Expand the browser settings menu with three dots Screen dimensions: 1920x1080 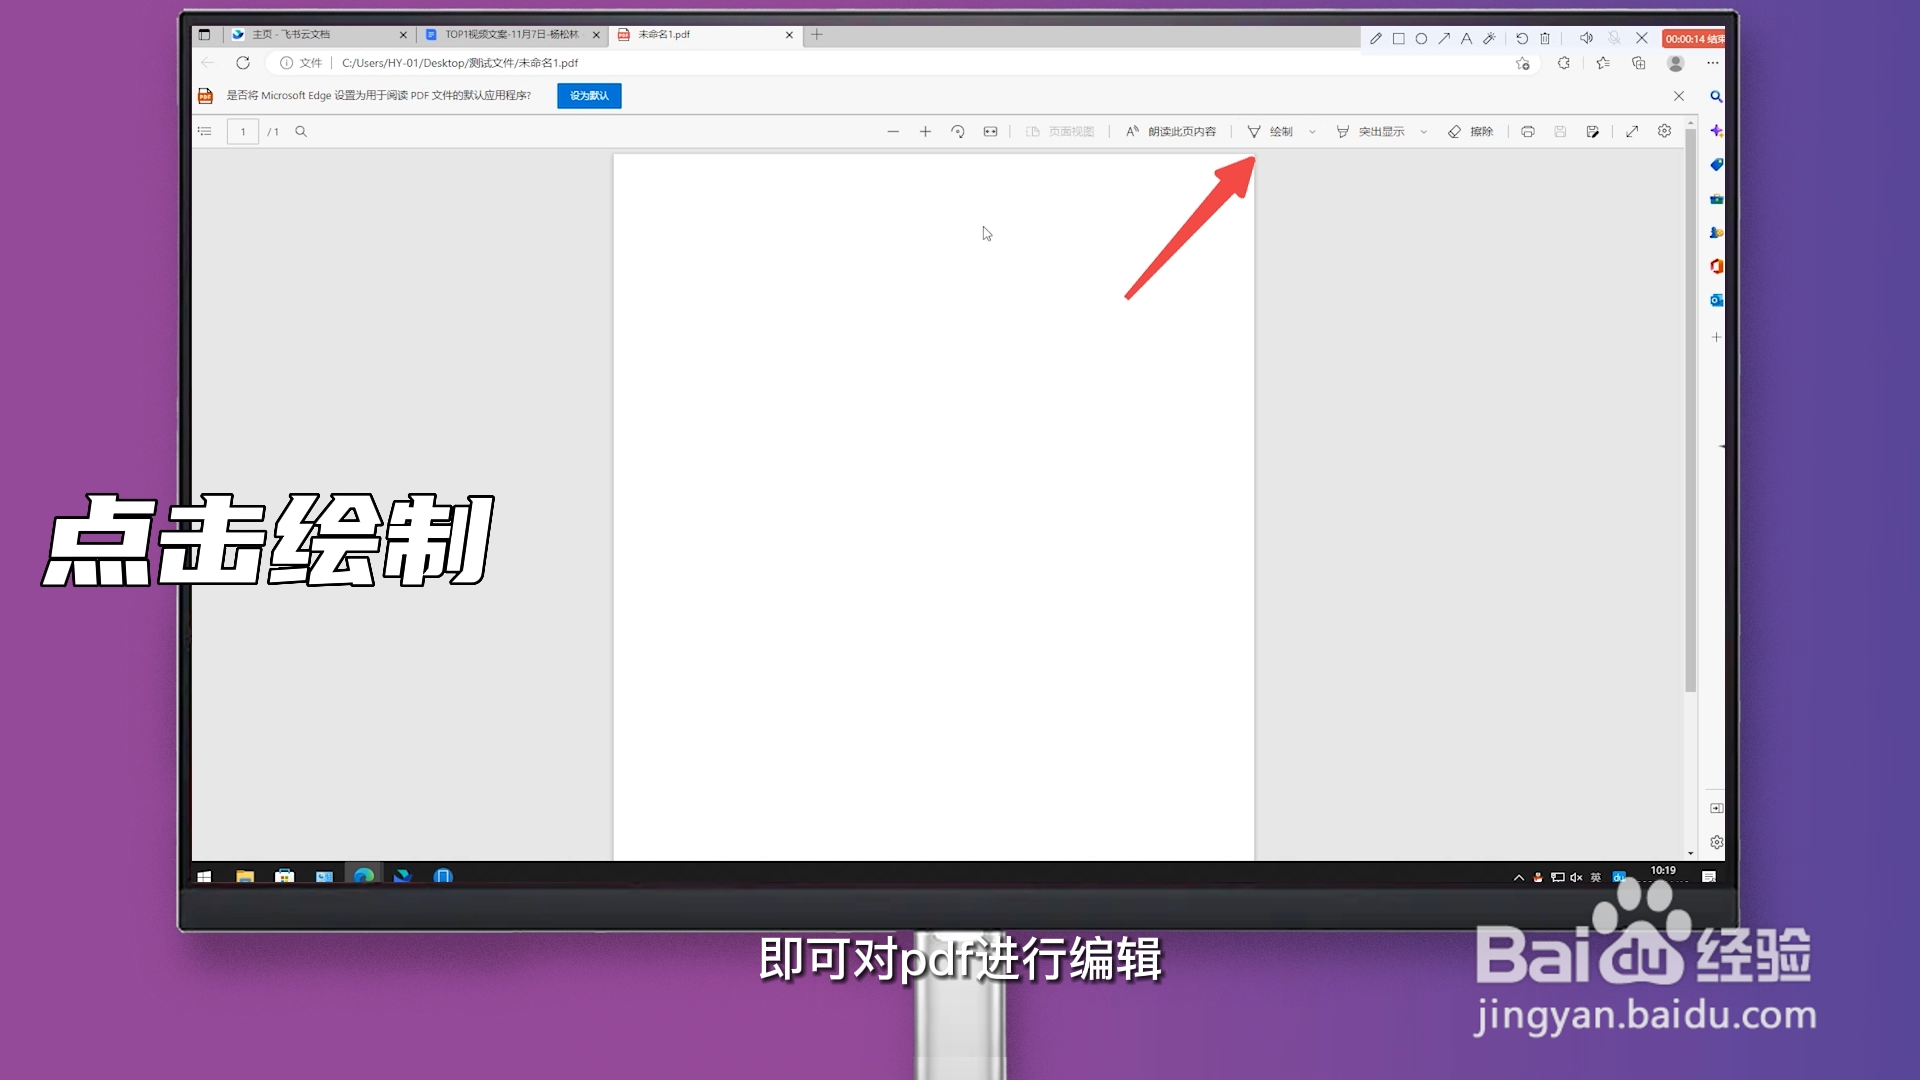[1712, 62]
